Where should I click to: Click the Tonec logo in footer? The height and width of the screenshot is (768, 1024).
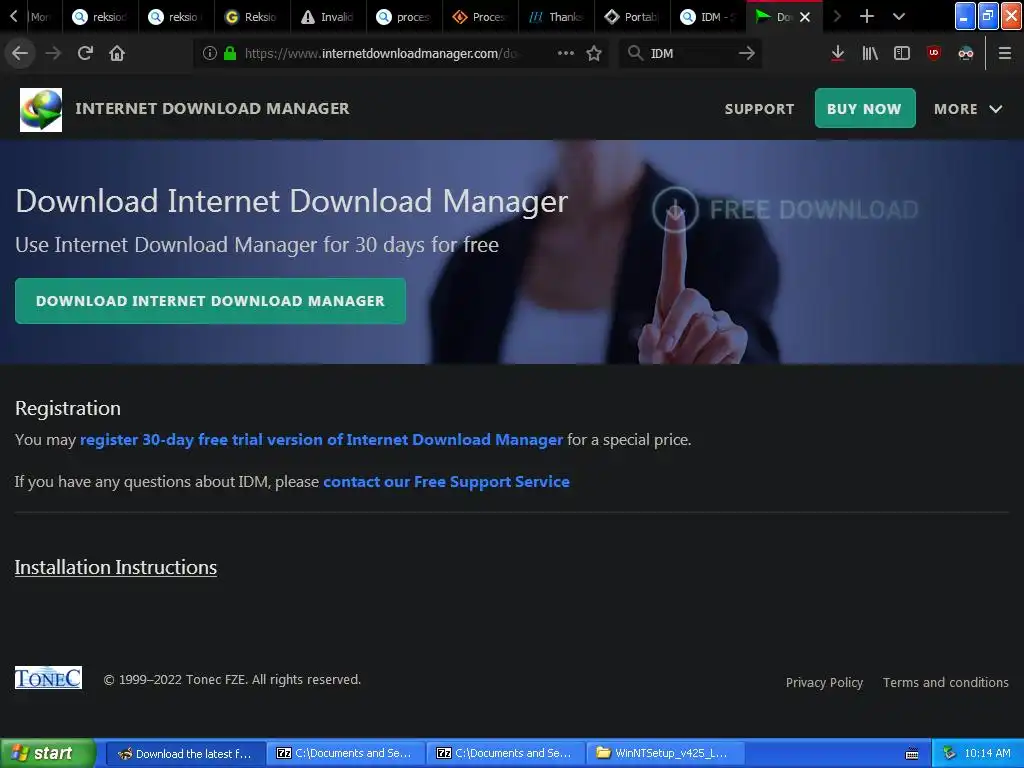click(48, 678)
